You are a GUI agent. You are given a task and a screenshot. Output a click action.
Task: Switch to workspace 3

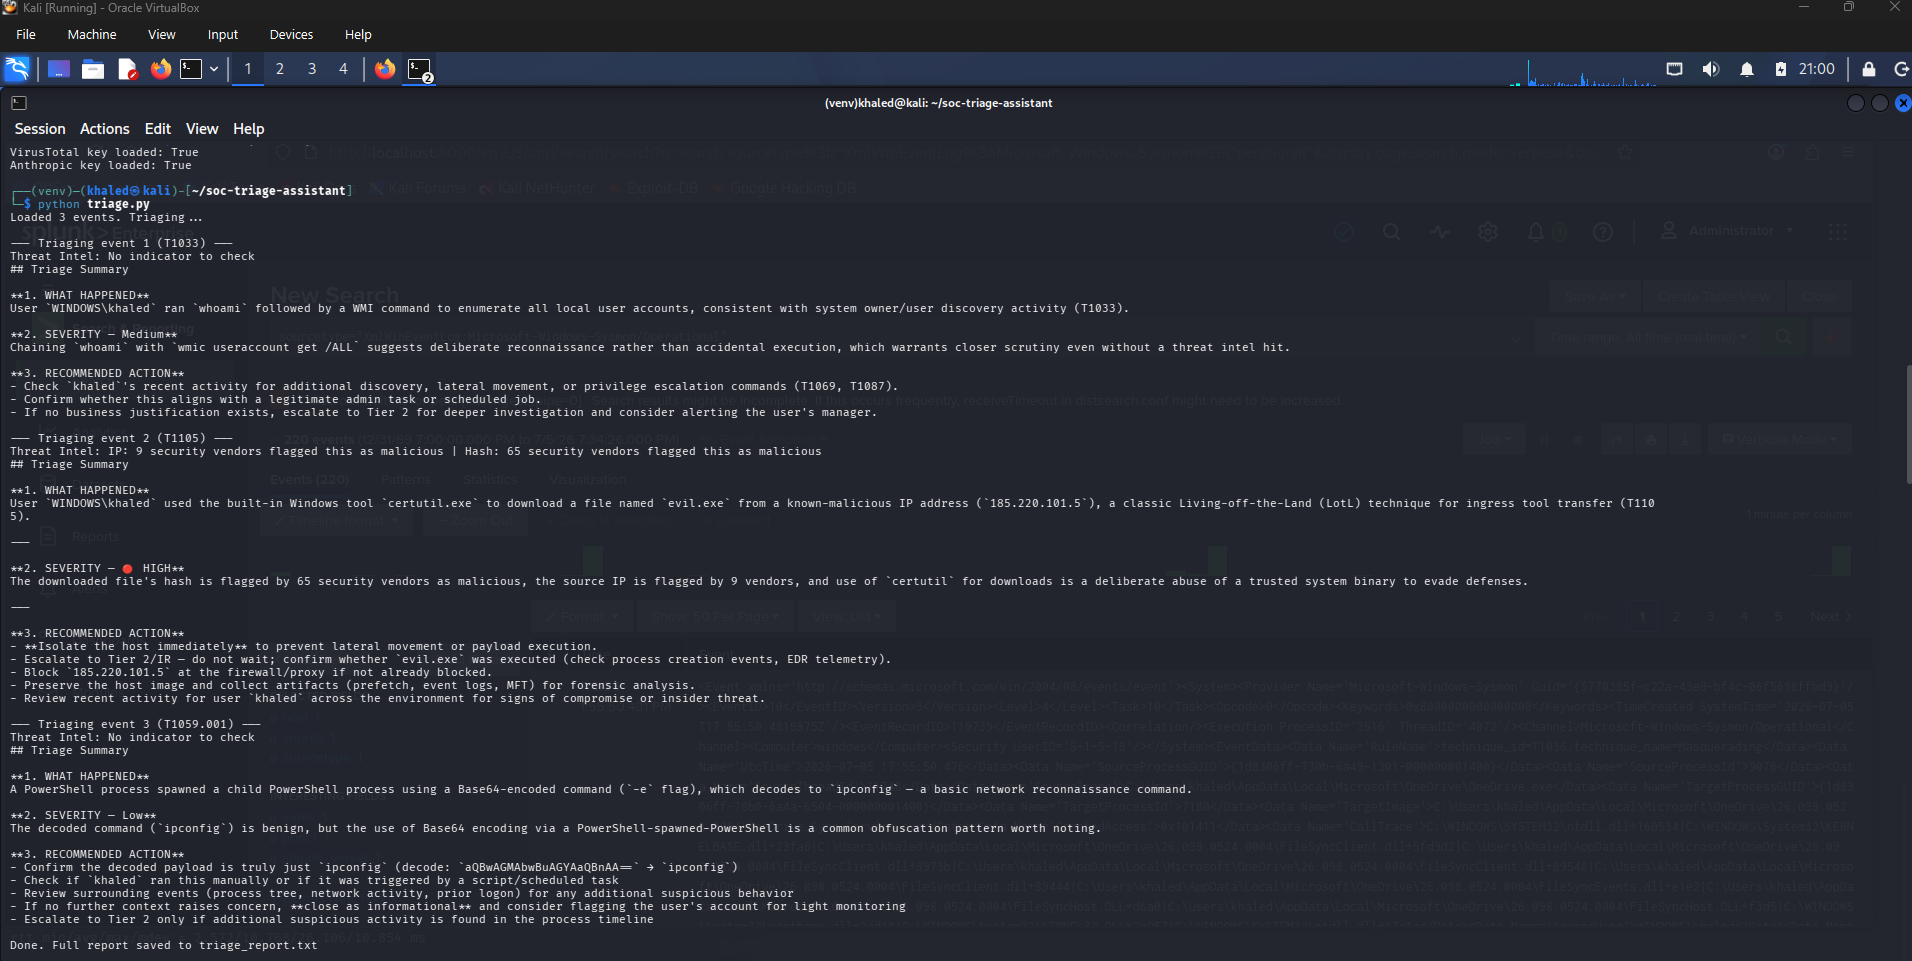(x=312, y=69)
